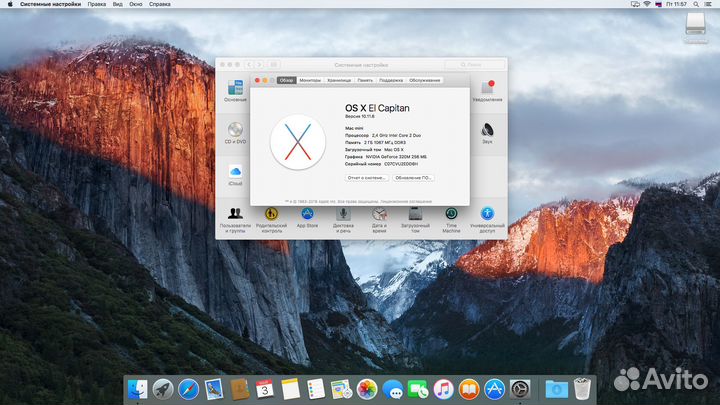Open Универсальный доступ pane

point(487,220)
